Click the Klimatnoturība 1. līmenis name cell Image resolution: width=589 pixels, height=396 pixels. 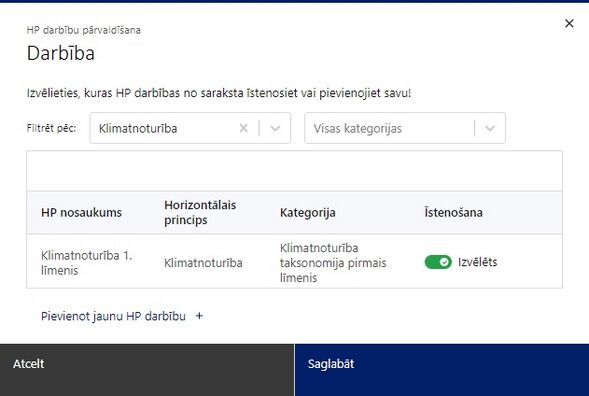tap(86, 263)
